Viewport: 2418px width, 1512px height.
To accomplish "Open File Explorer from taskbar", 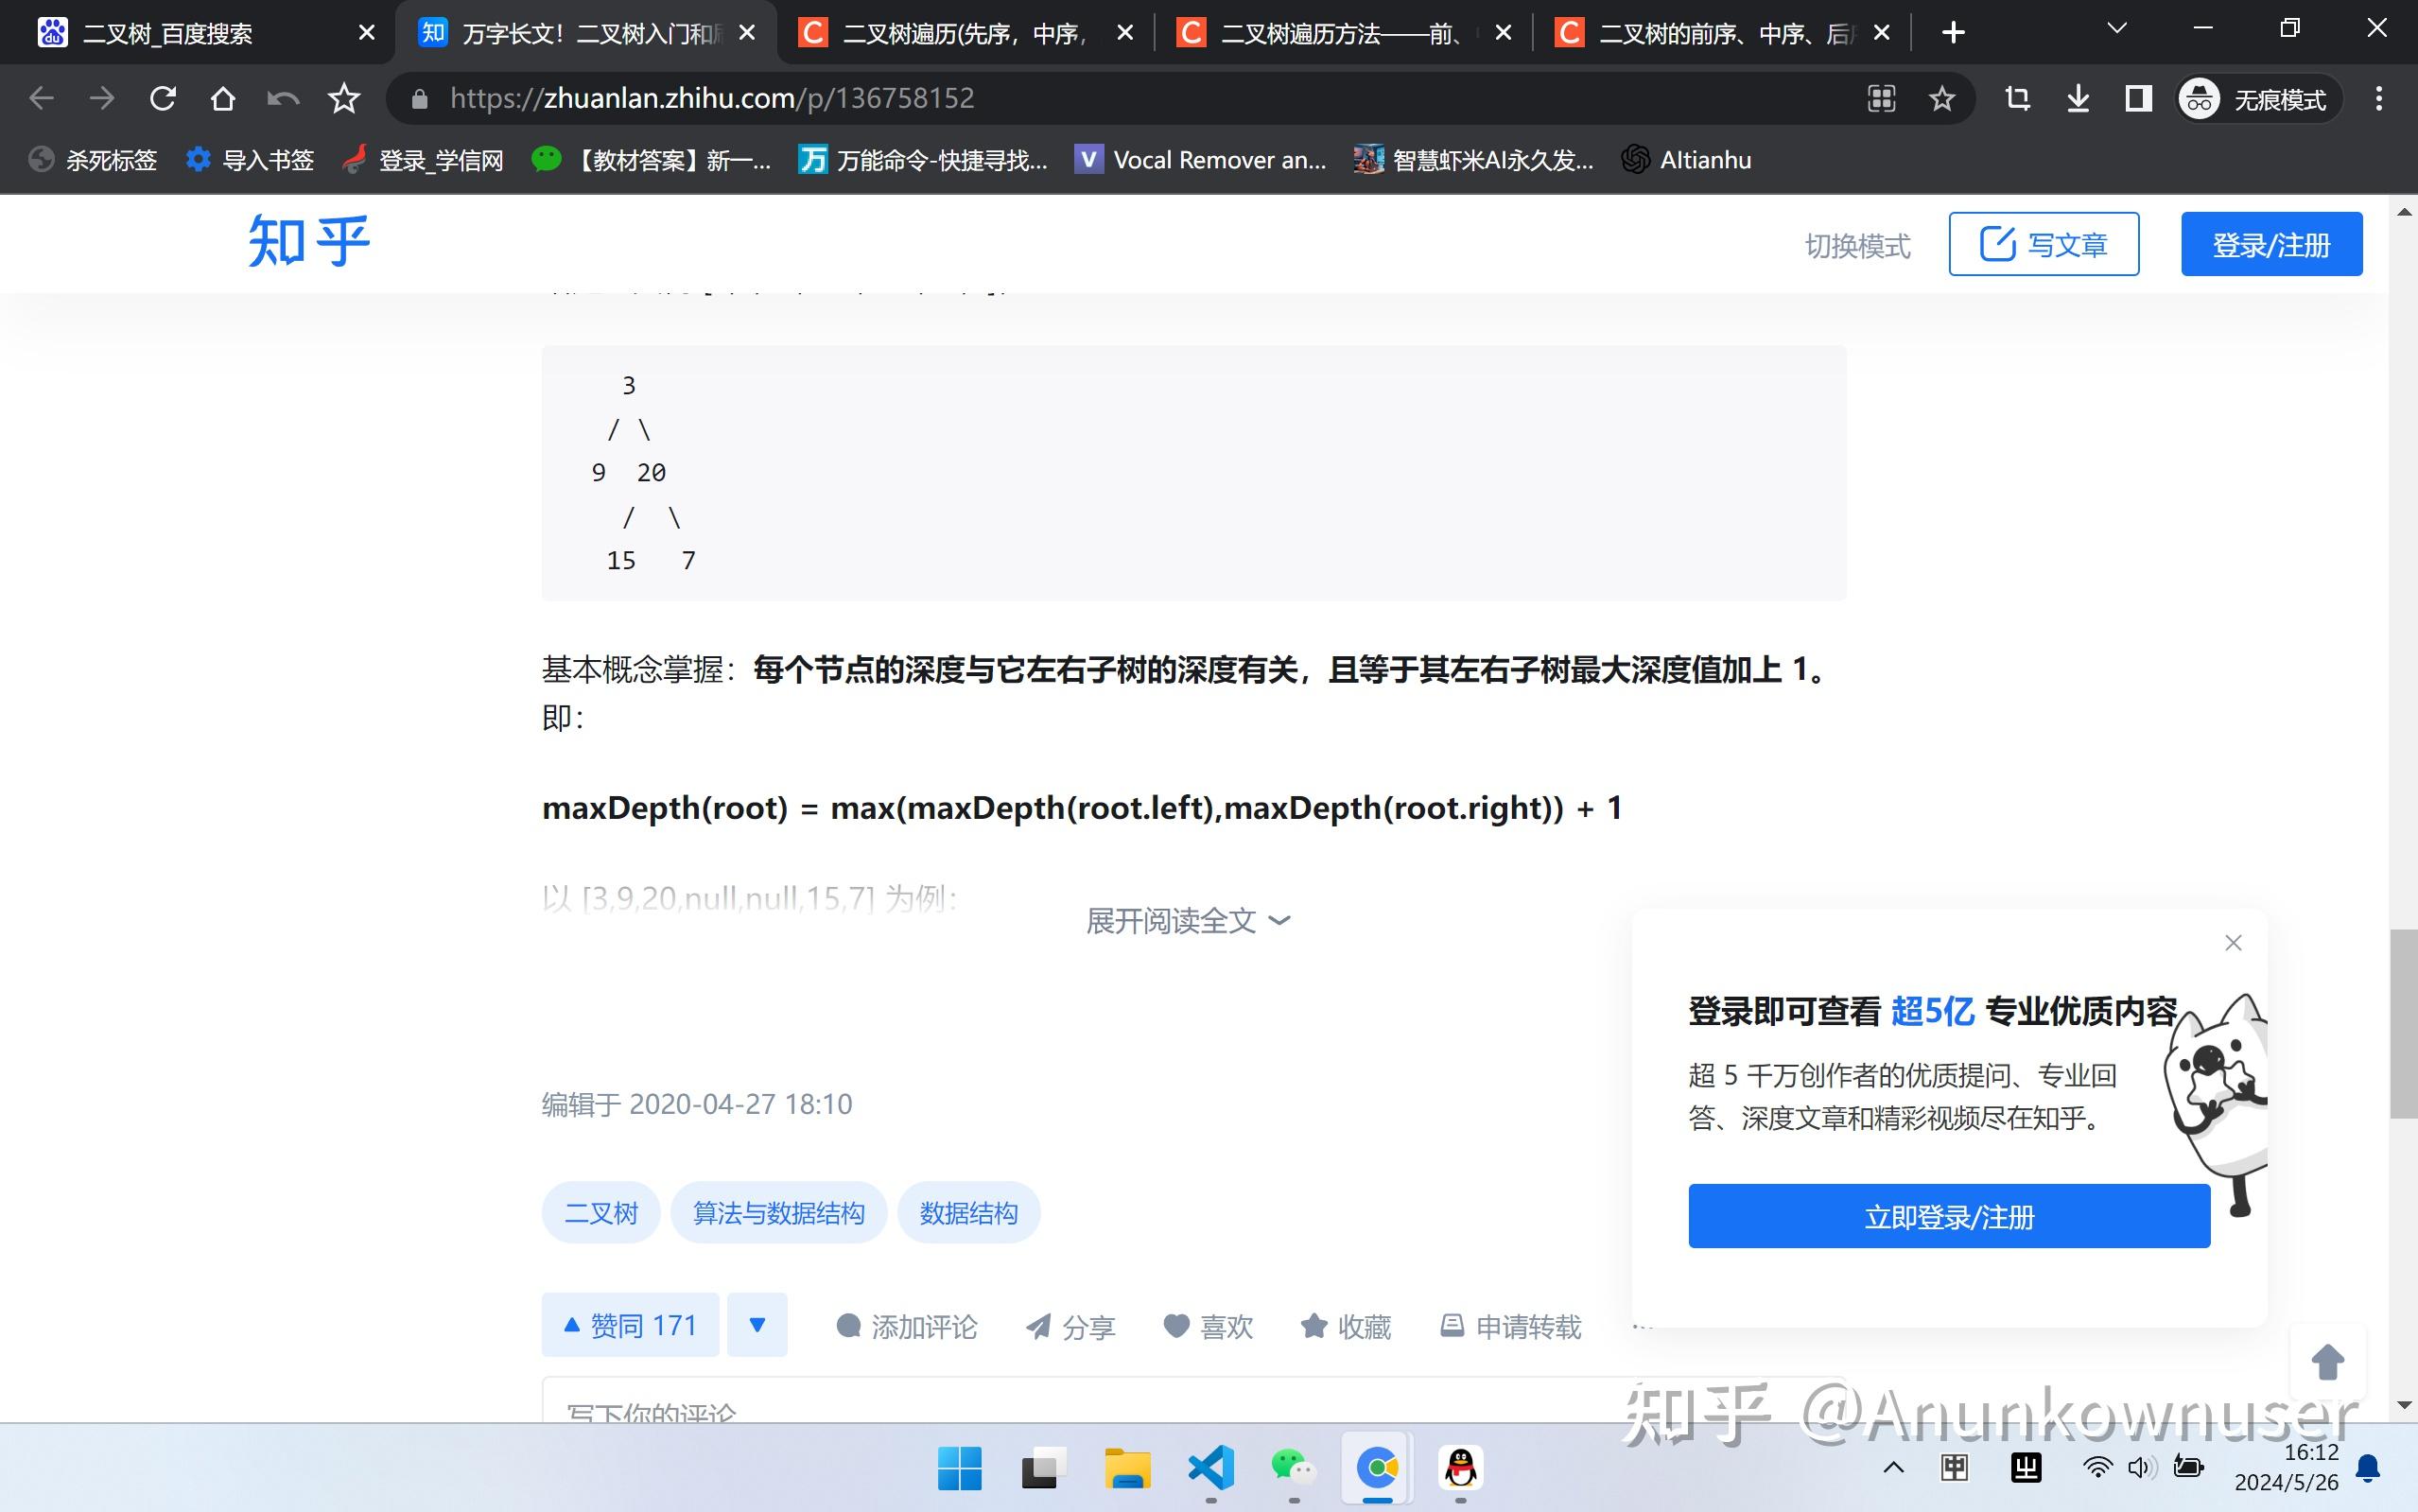I will click(x=1127, y=1468).
